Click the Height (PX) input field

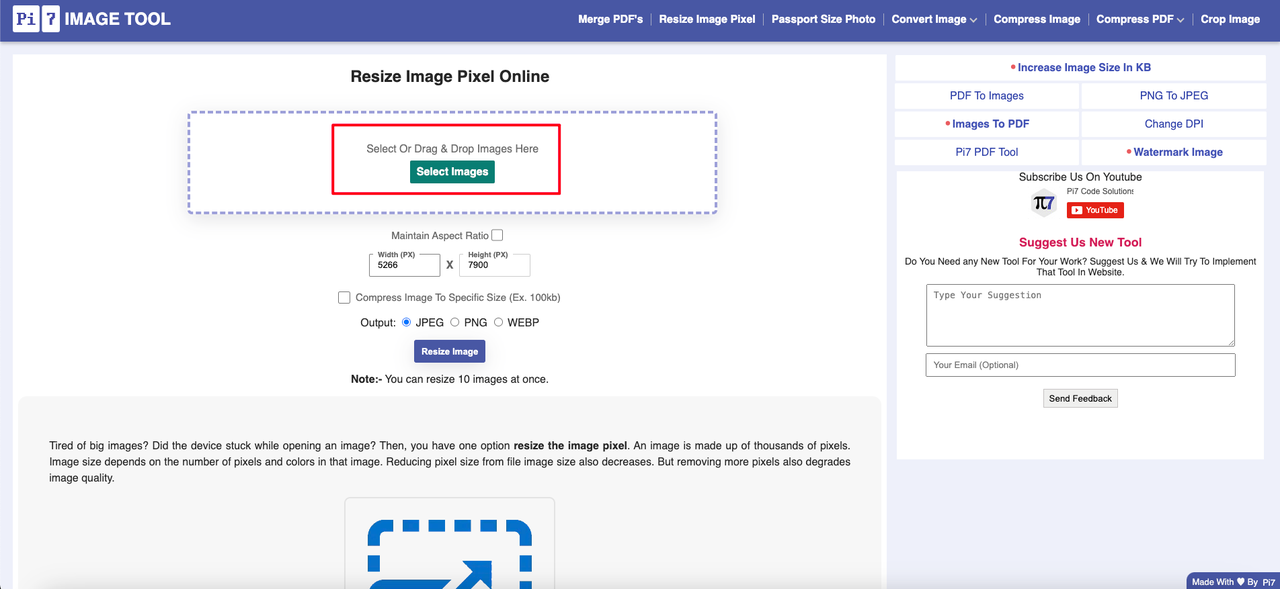click(x=494, y=264)
